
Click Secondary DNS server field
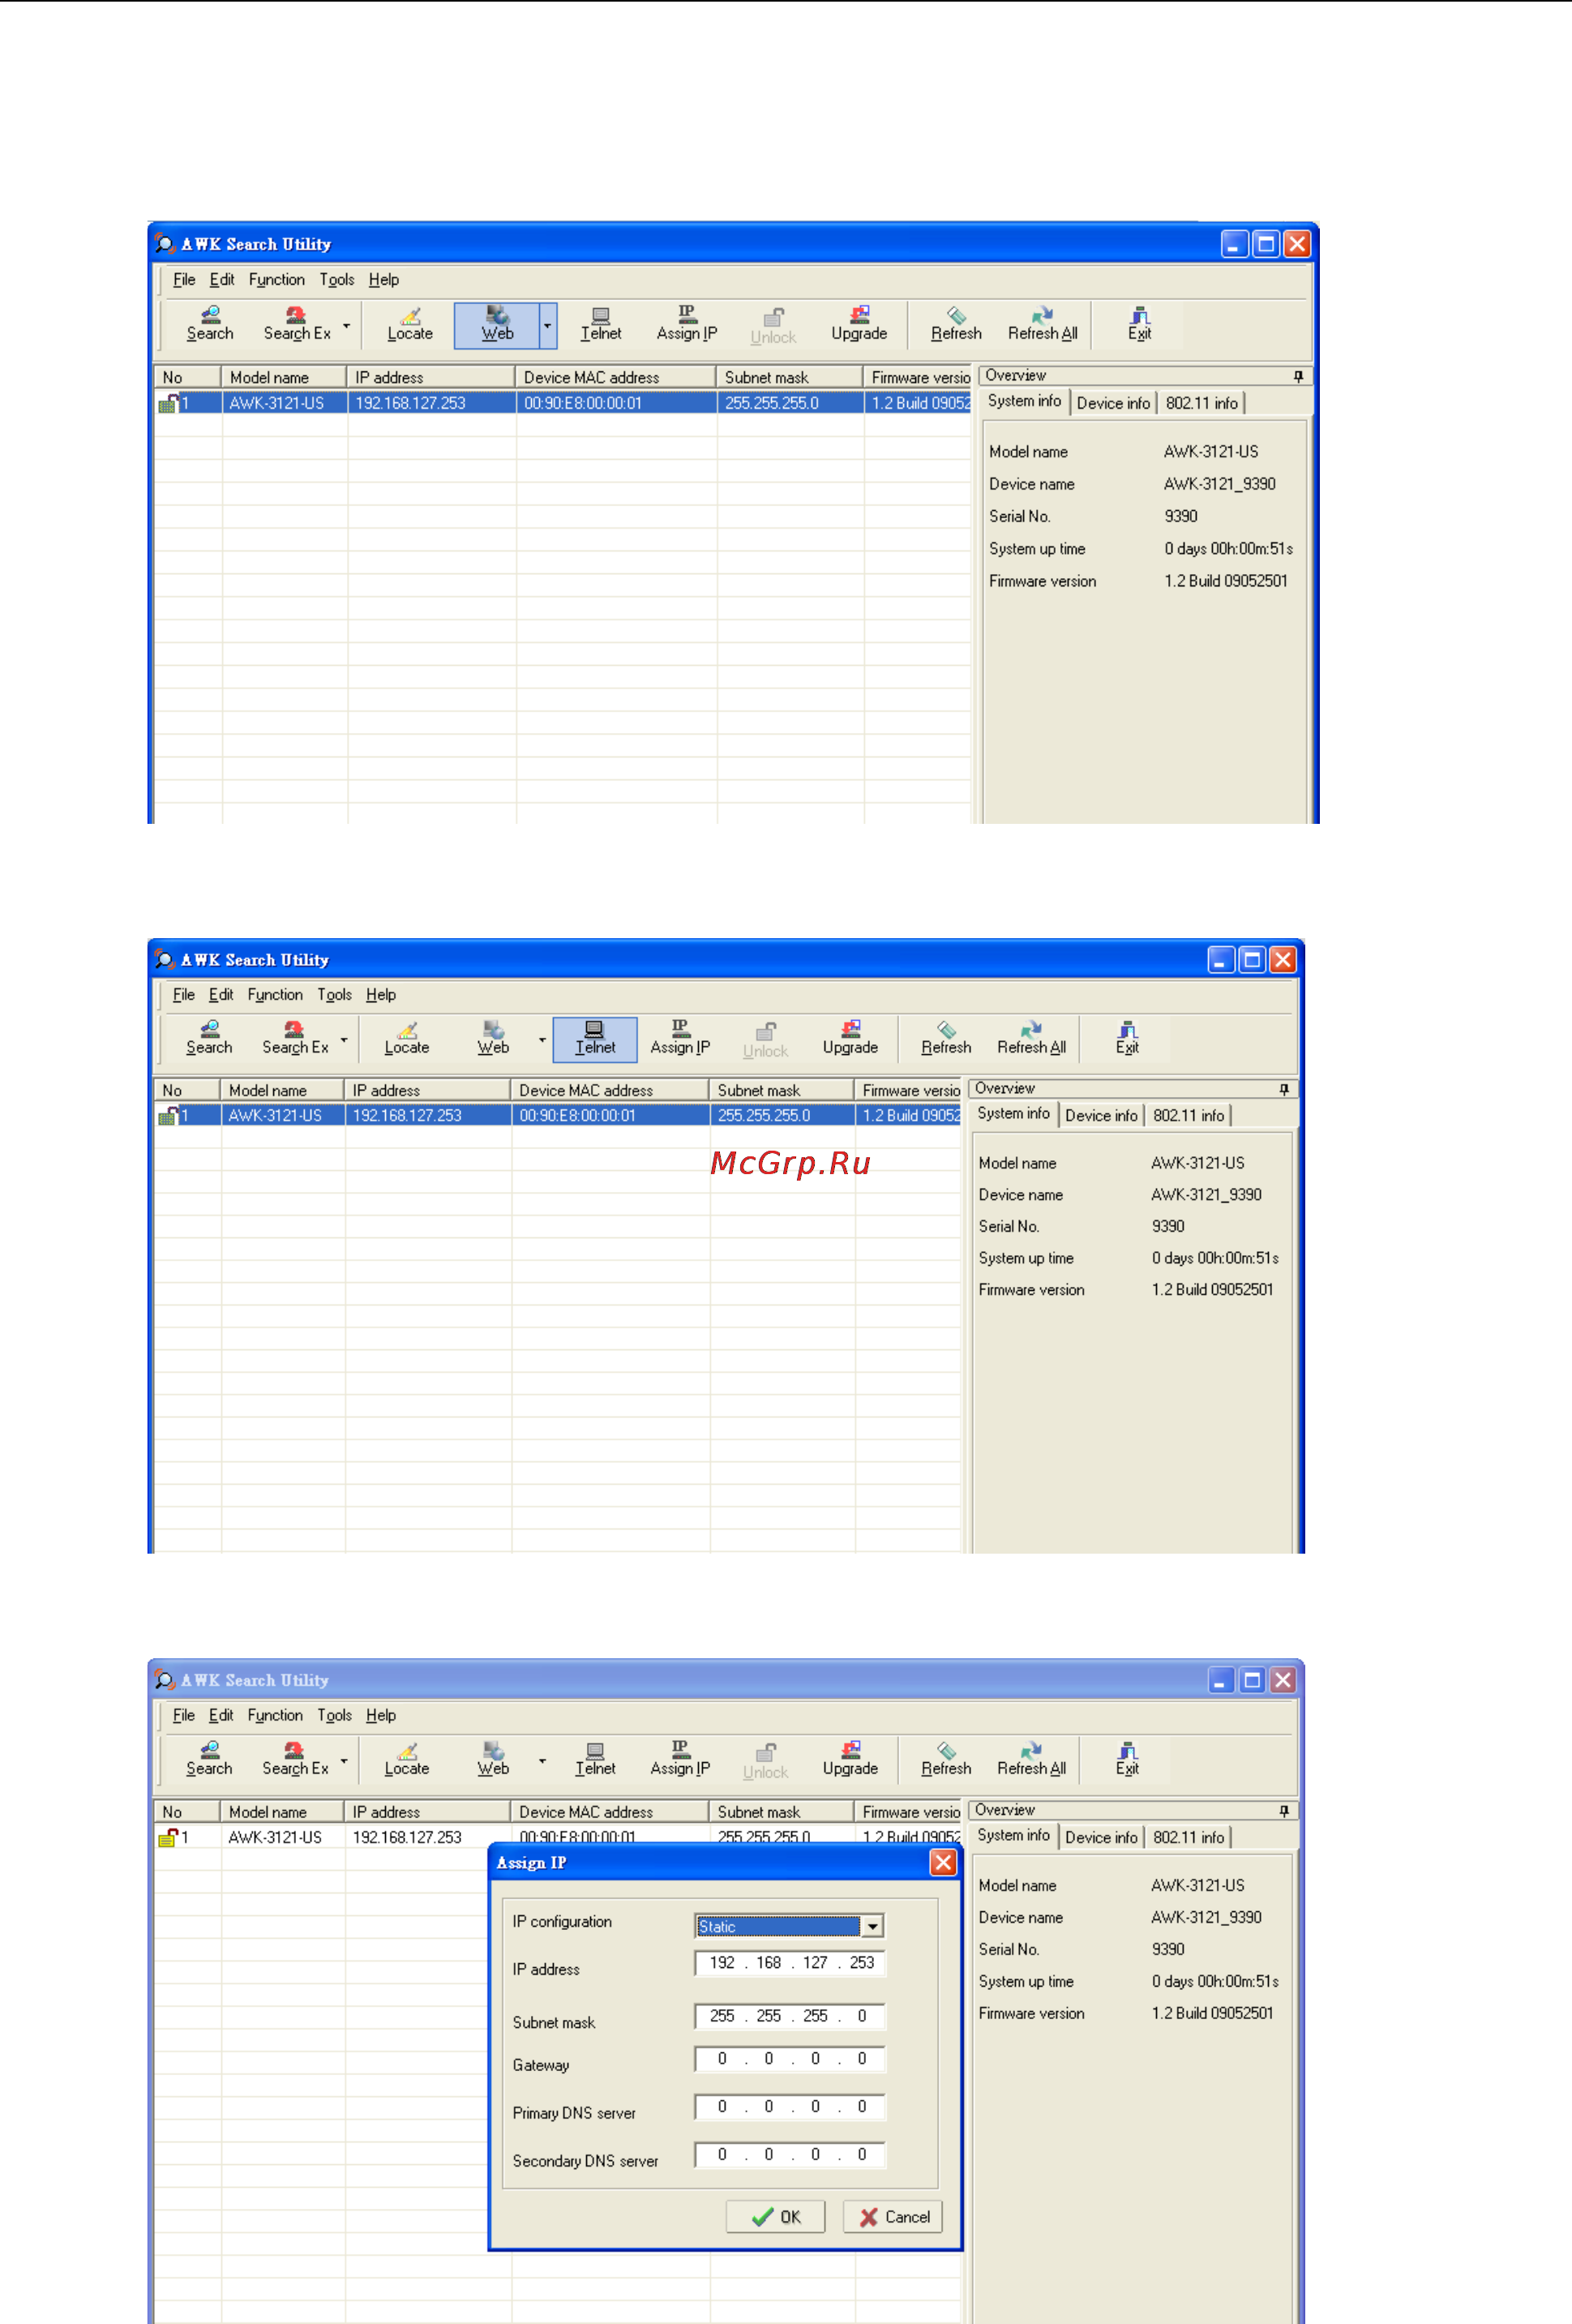790,2155
